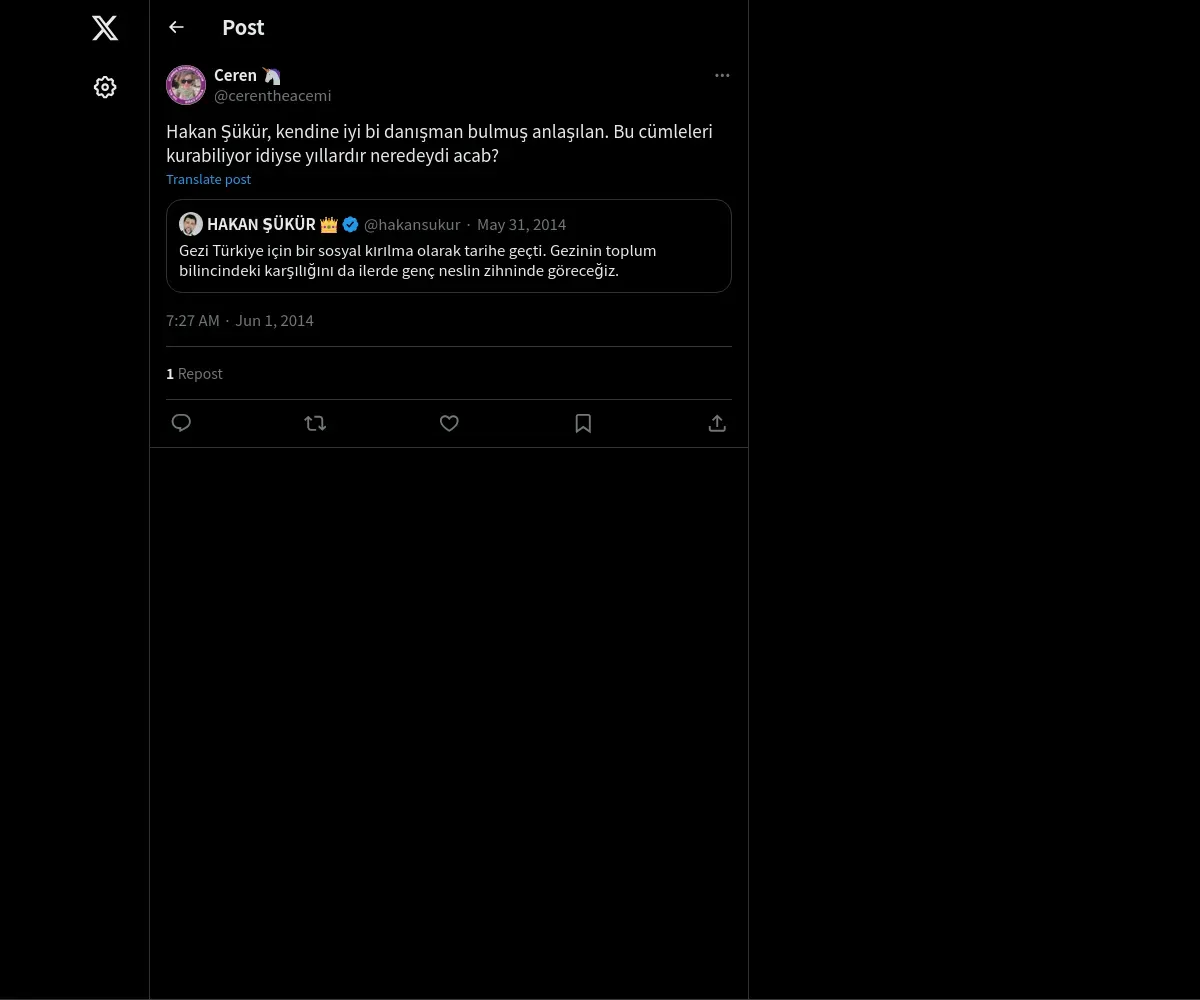Click the 7:27 AM Jun 1, 2014 timestamp
The width and height of the screenshot is (1200, 1000).
[x=240, y=320]
